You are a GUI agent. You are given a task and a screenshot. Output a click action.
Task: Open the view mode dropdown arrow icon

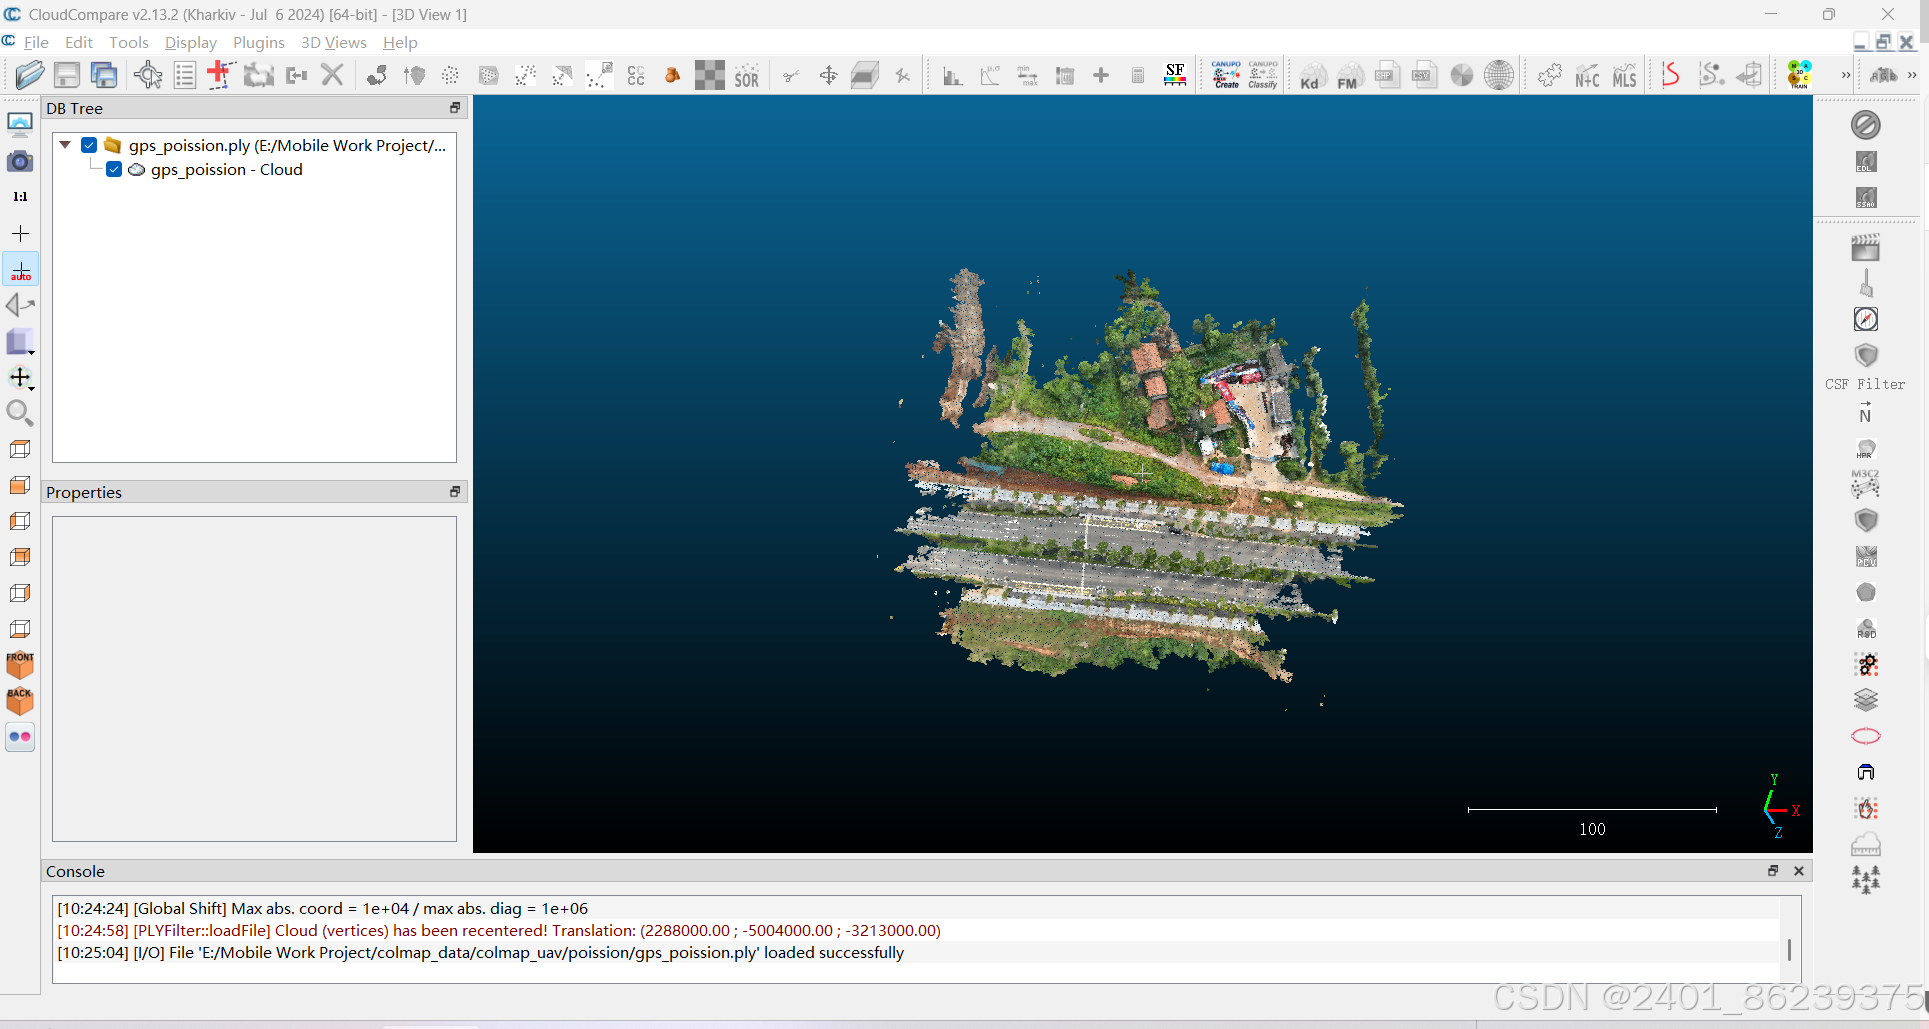coord(20,342)
